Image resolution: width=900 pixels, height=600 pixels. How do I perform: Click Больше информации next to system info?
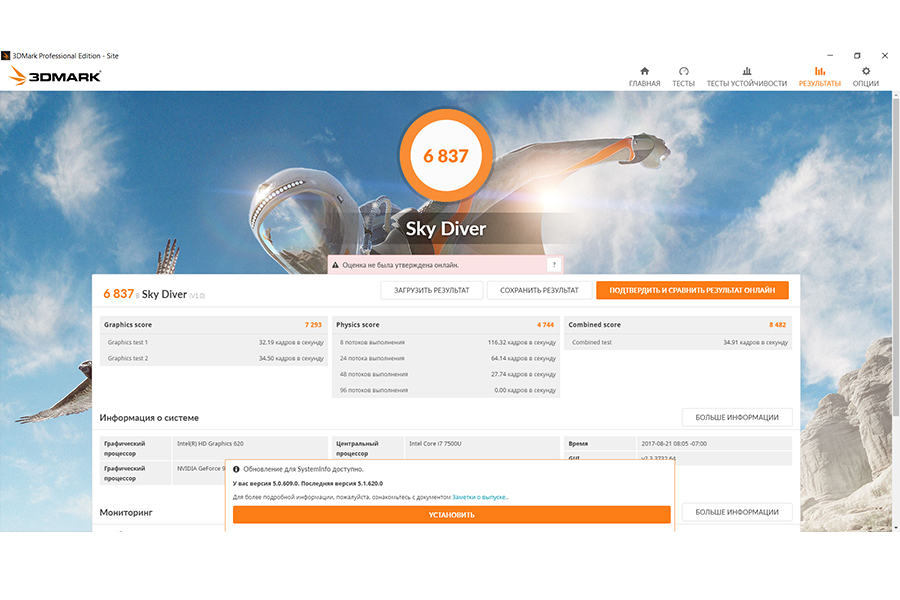(737, 417)
